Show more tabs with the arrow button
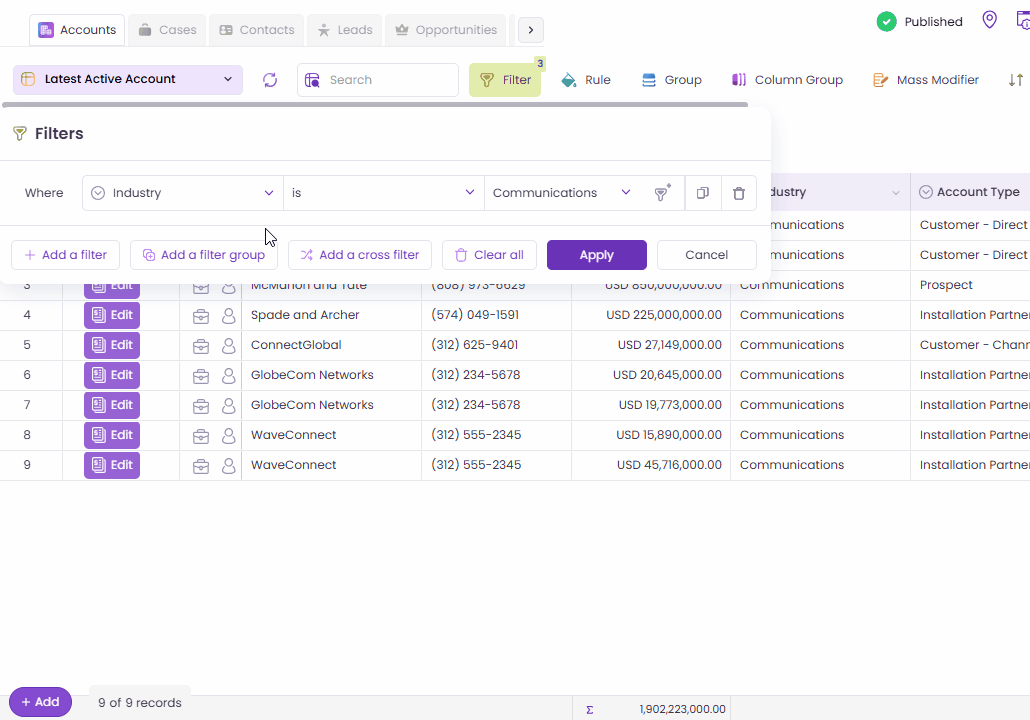This screenshot has width=1030, height=720. pyautogui.click(x=530, y=30)
